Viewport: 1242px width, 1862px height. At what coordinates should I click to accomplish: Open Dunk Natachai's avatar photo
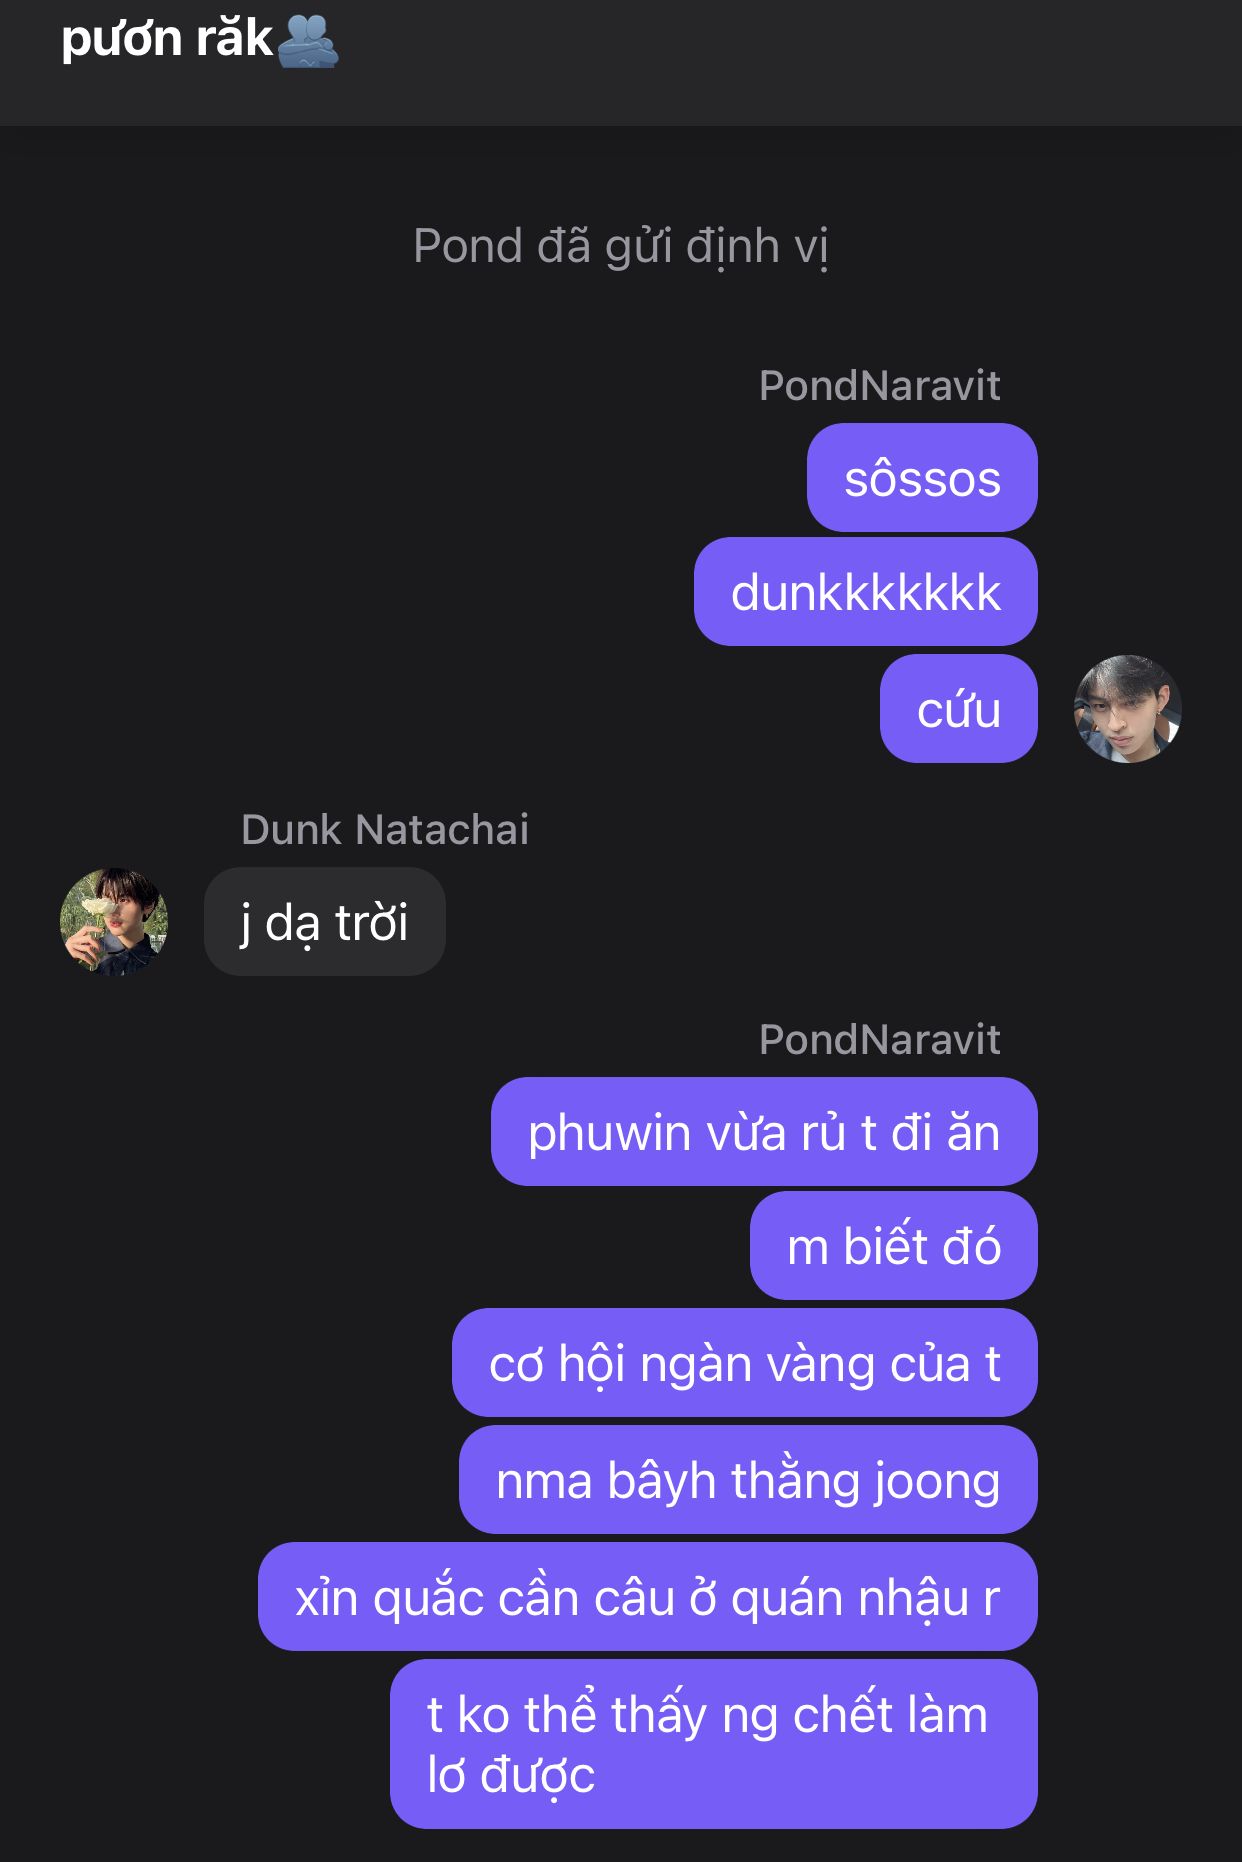[114, 921]
